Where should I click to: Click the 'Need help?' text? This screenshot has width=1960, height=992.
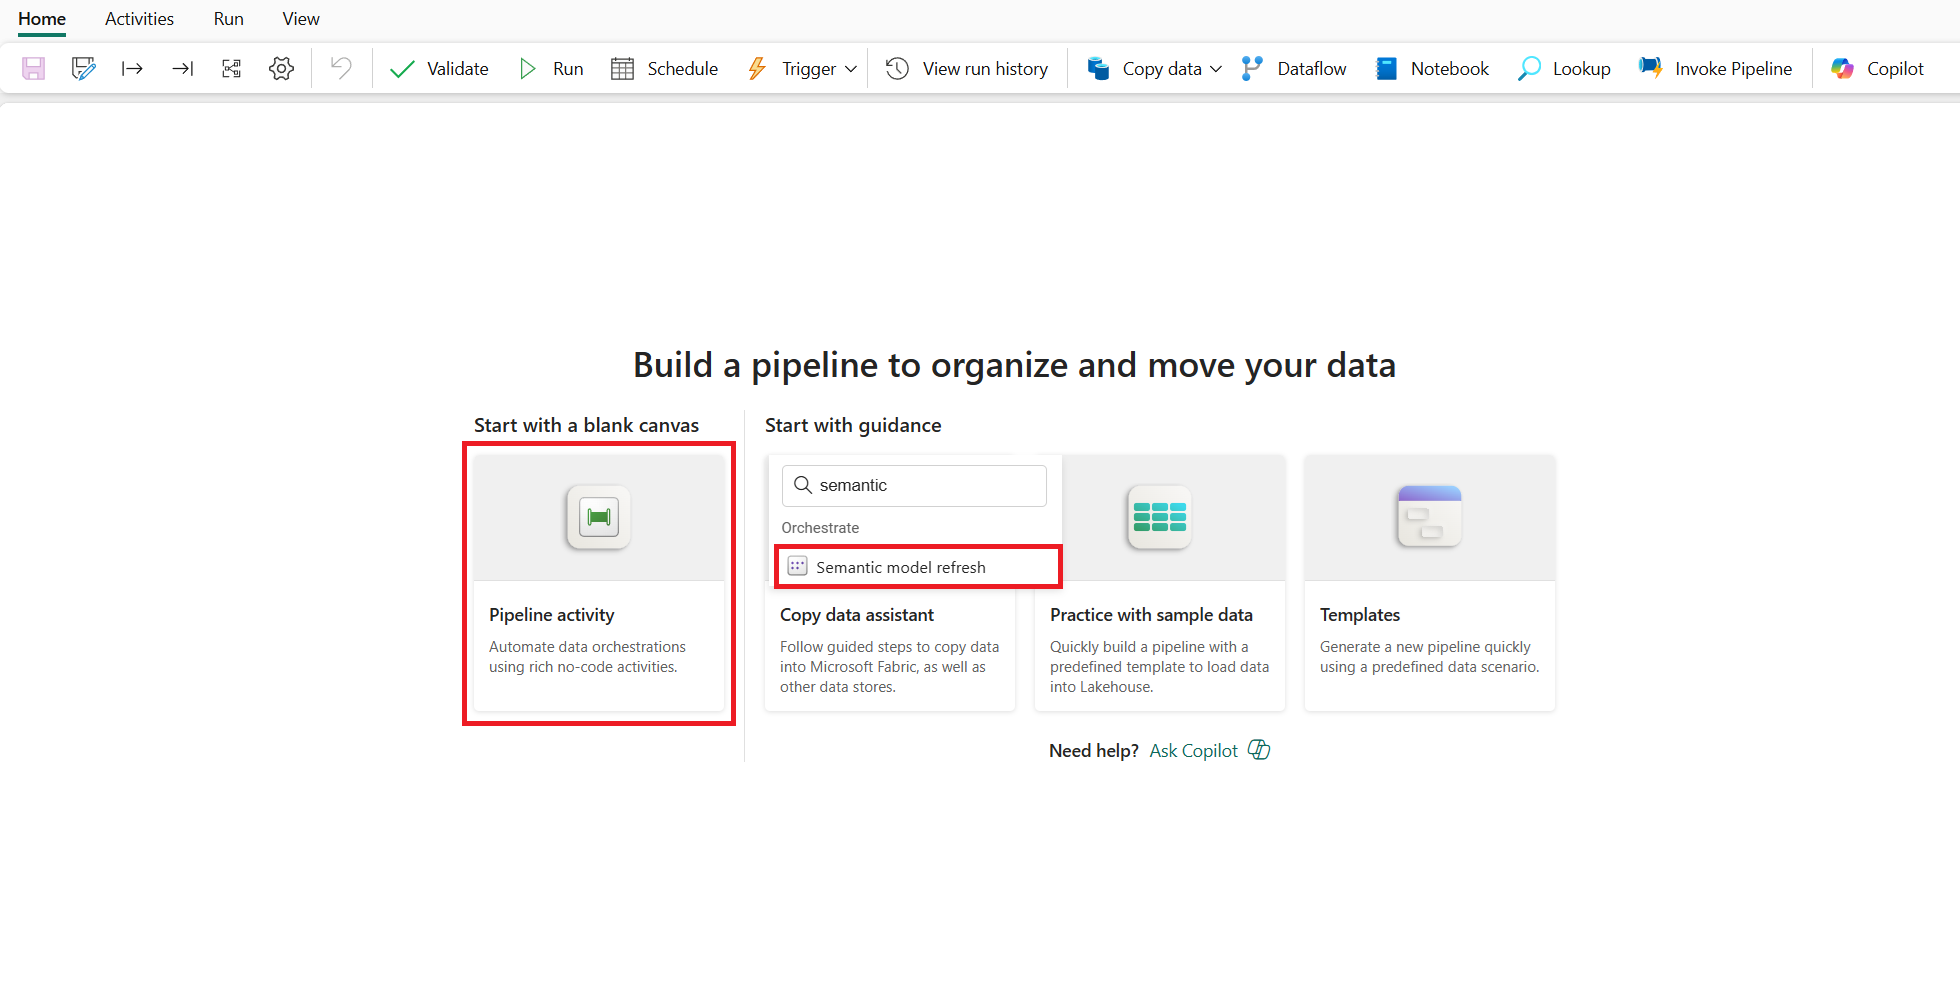point(1093,751)
